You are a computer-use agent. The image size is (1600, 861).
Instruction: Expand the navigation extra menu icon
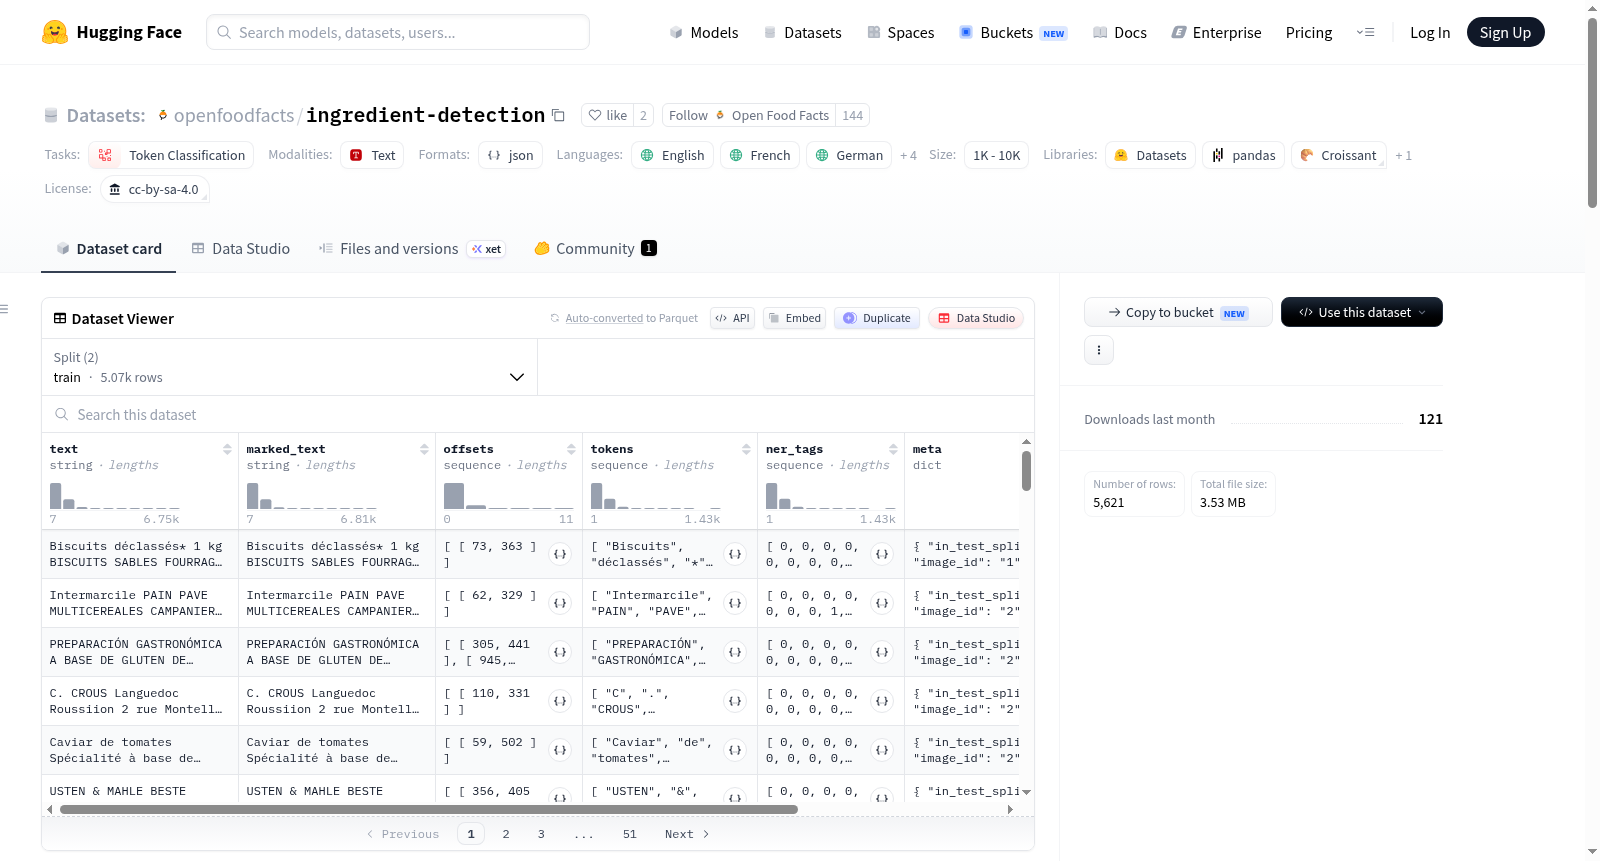1365,32
